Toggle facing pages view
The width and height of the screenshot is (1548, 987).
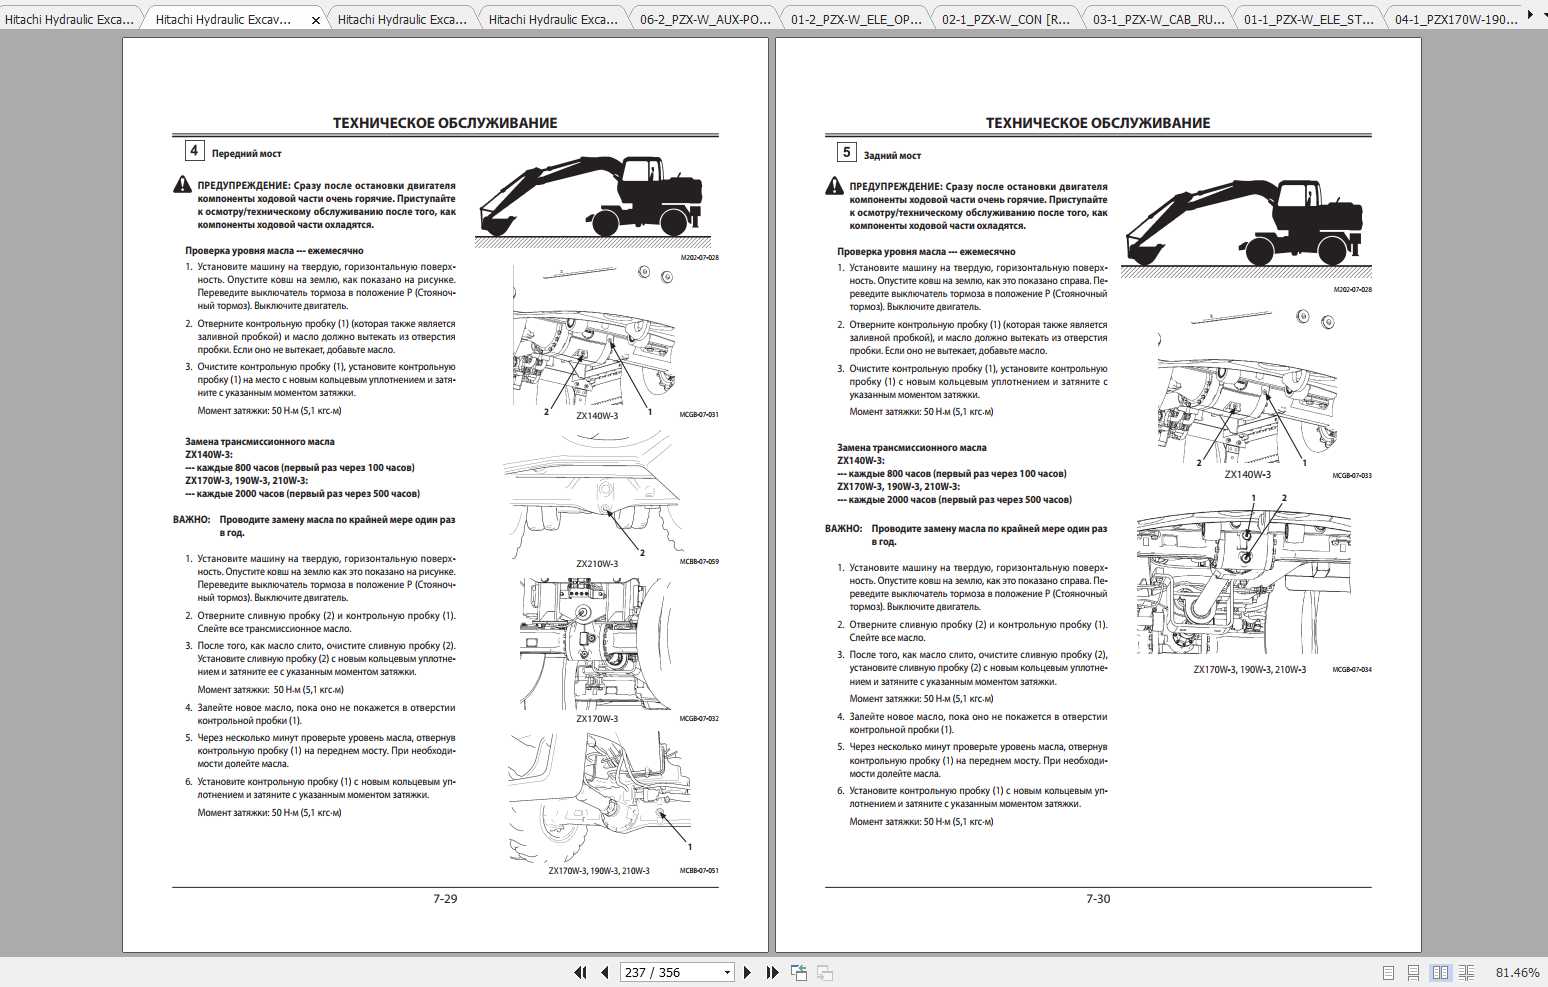pos(1440,972)
